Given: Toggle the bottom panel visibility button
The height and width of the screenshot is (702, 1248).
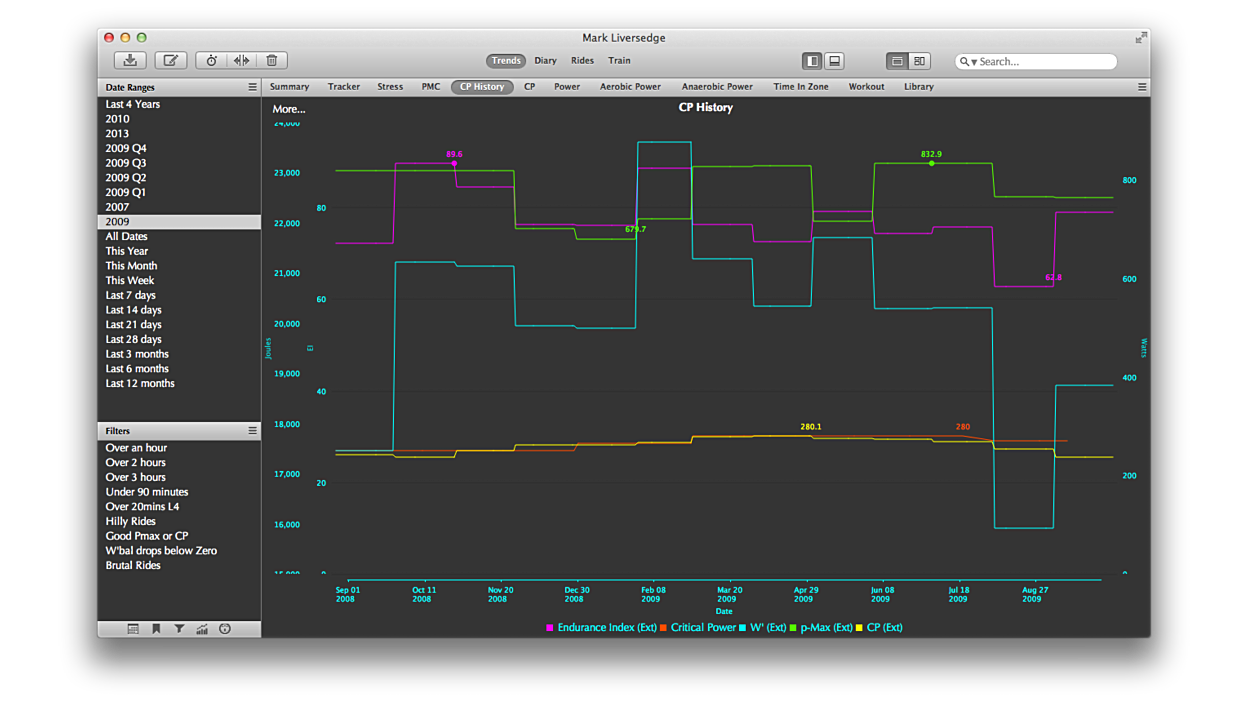Looking at the screenshot, I should point(835,61).
